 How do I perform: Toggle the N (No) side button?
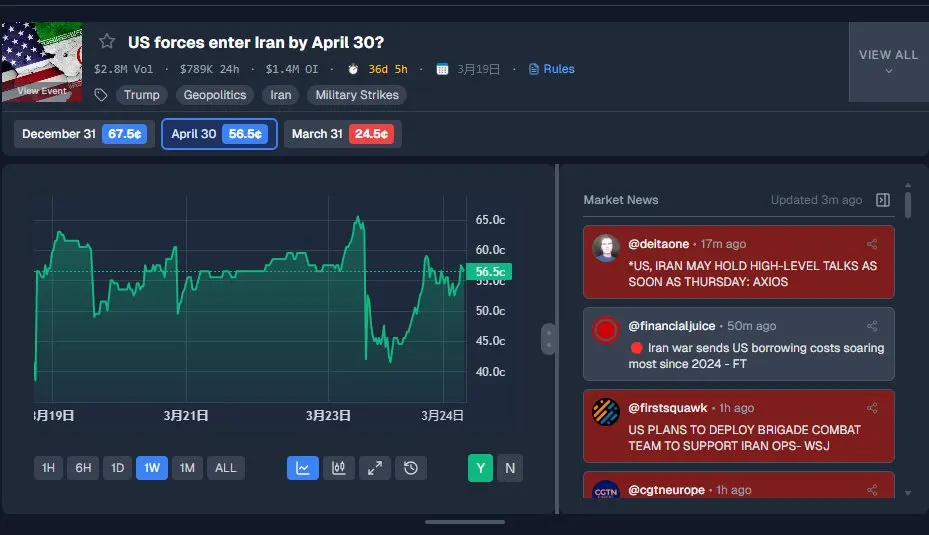(x=510, y=468)
